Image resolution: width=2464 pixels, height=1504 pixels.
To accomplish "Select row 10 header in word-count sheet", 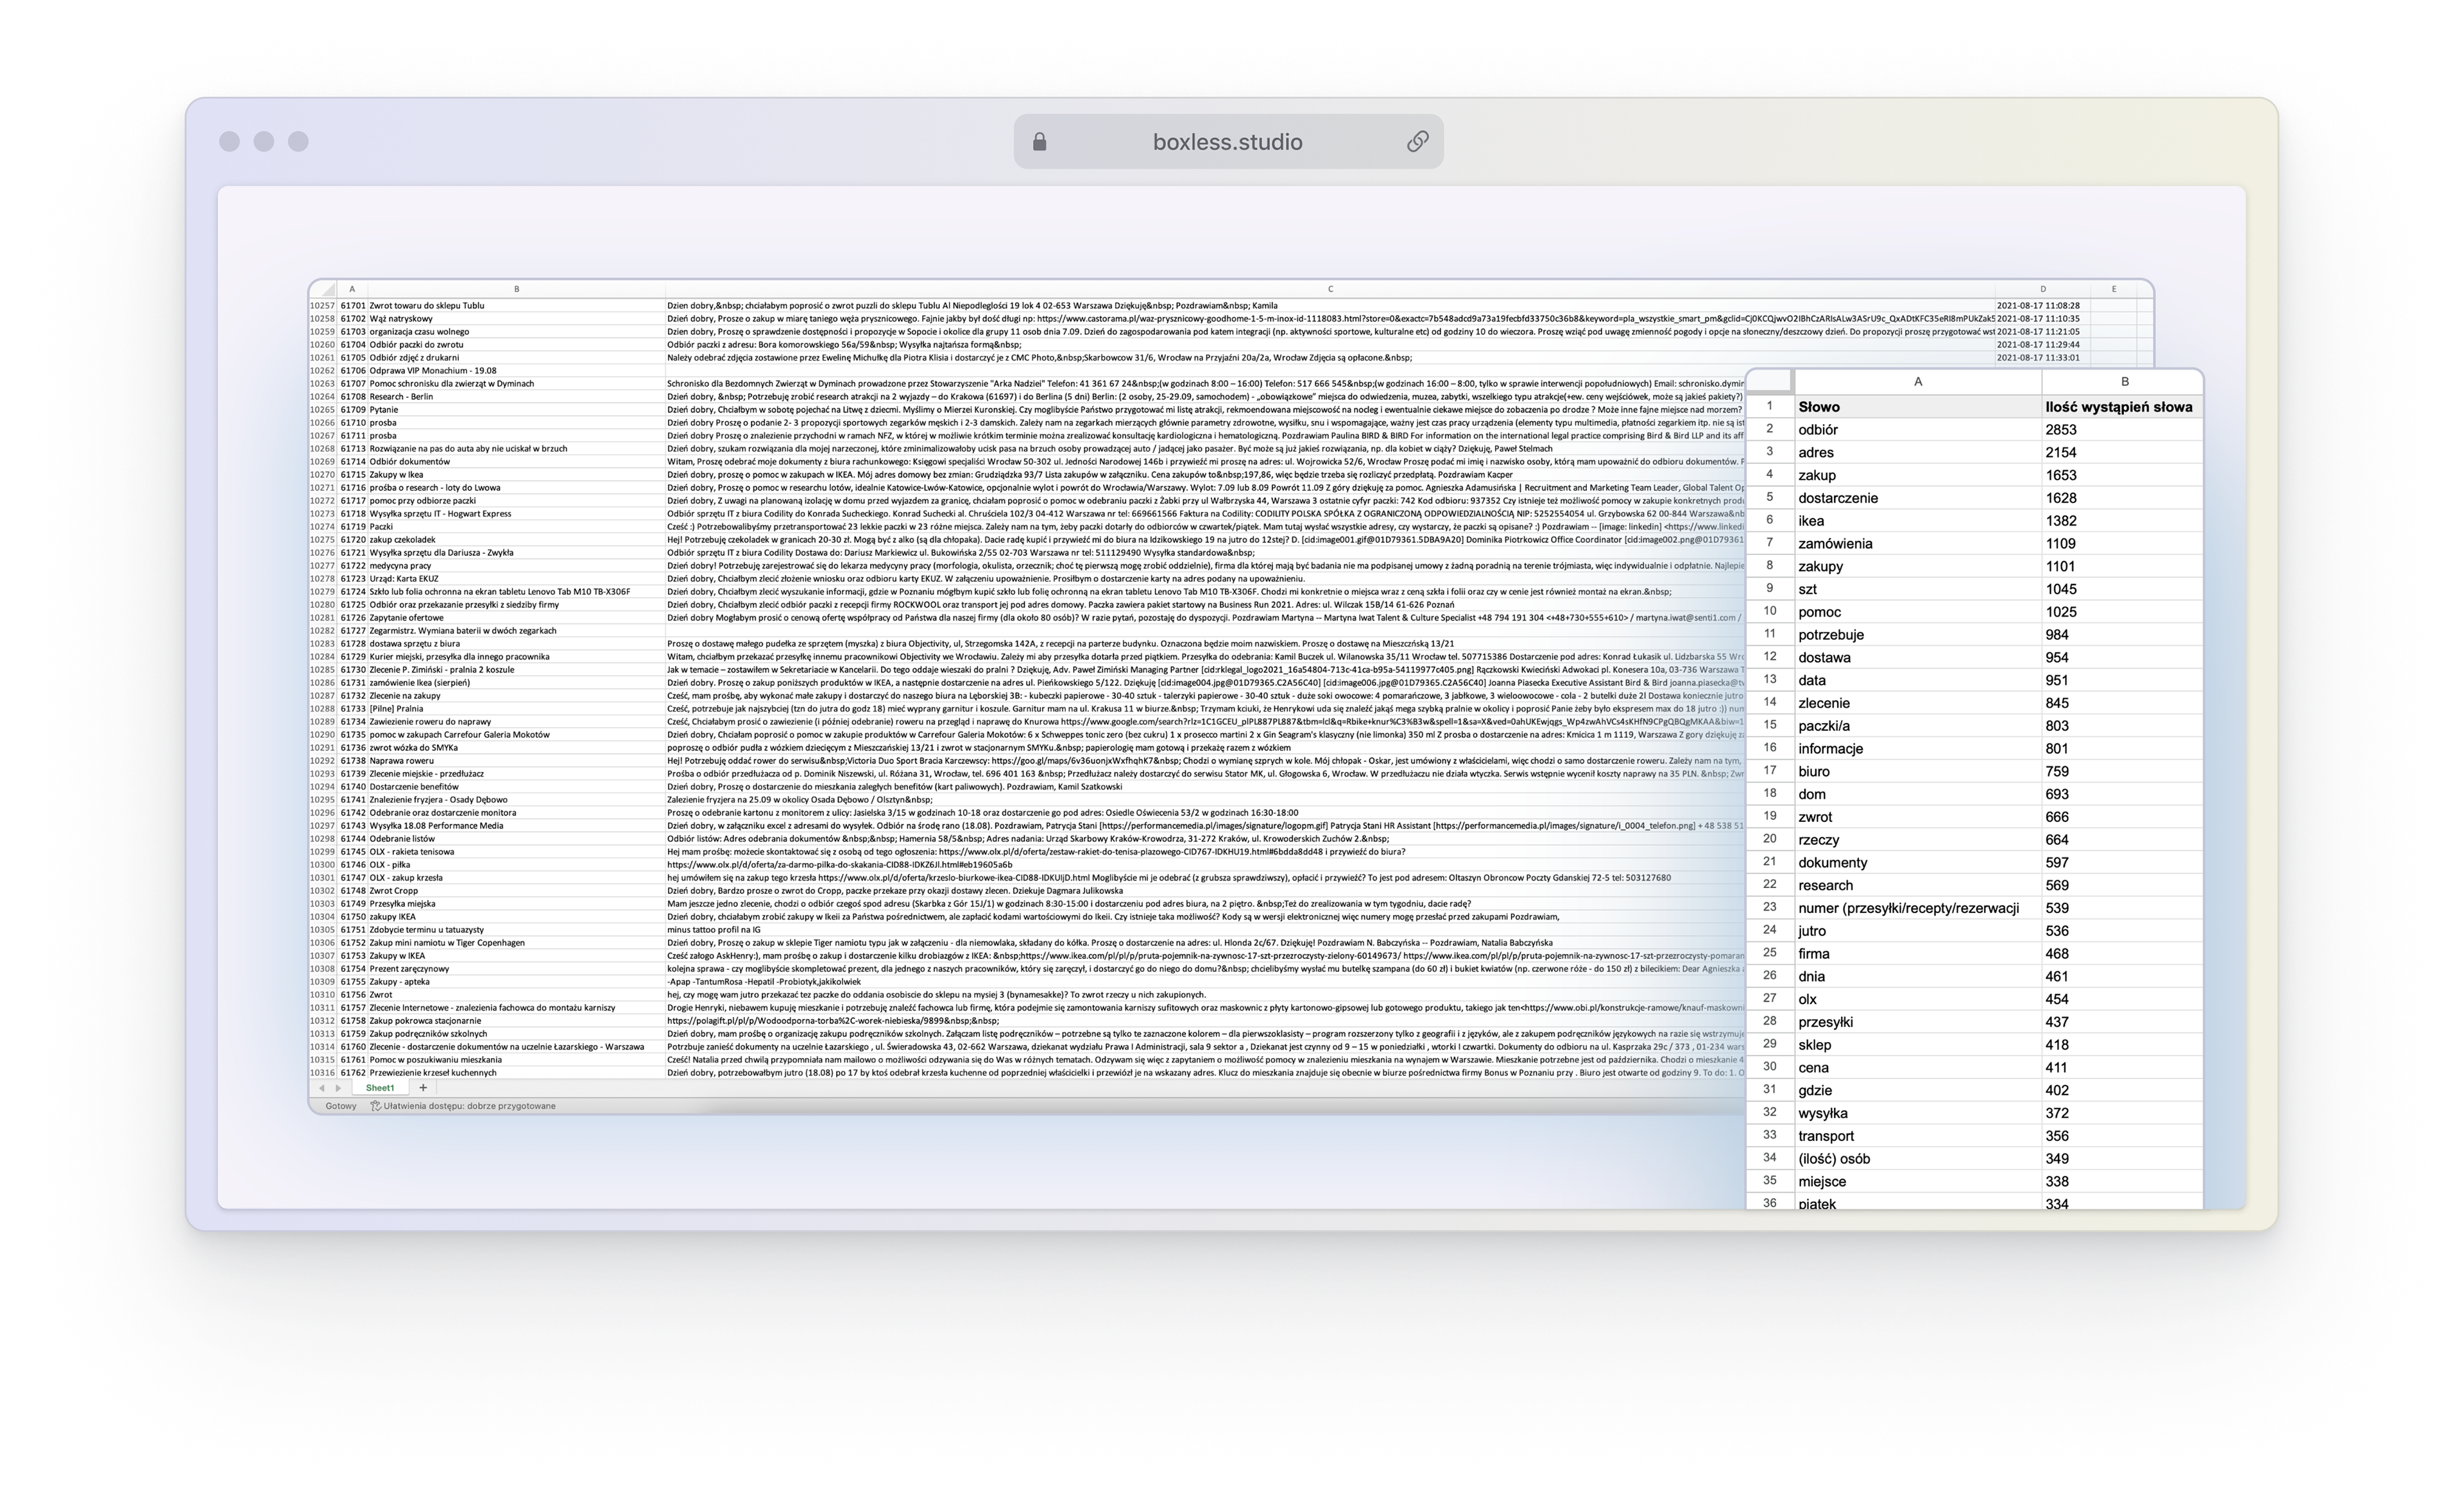I will (1769, 611).
